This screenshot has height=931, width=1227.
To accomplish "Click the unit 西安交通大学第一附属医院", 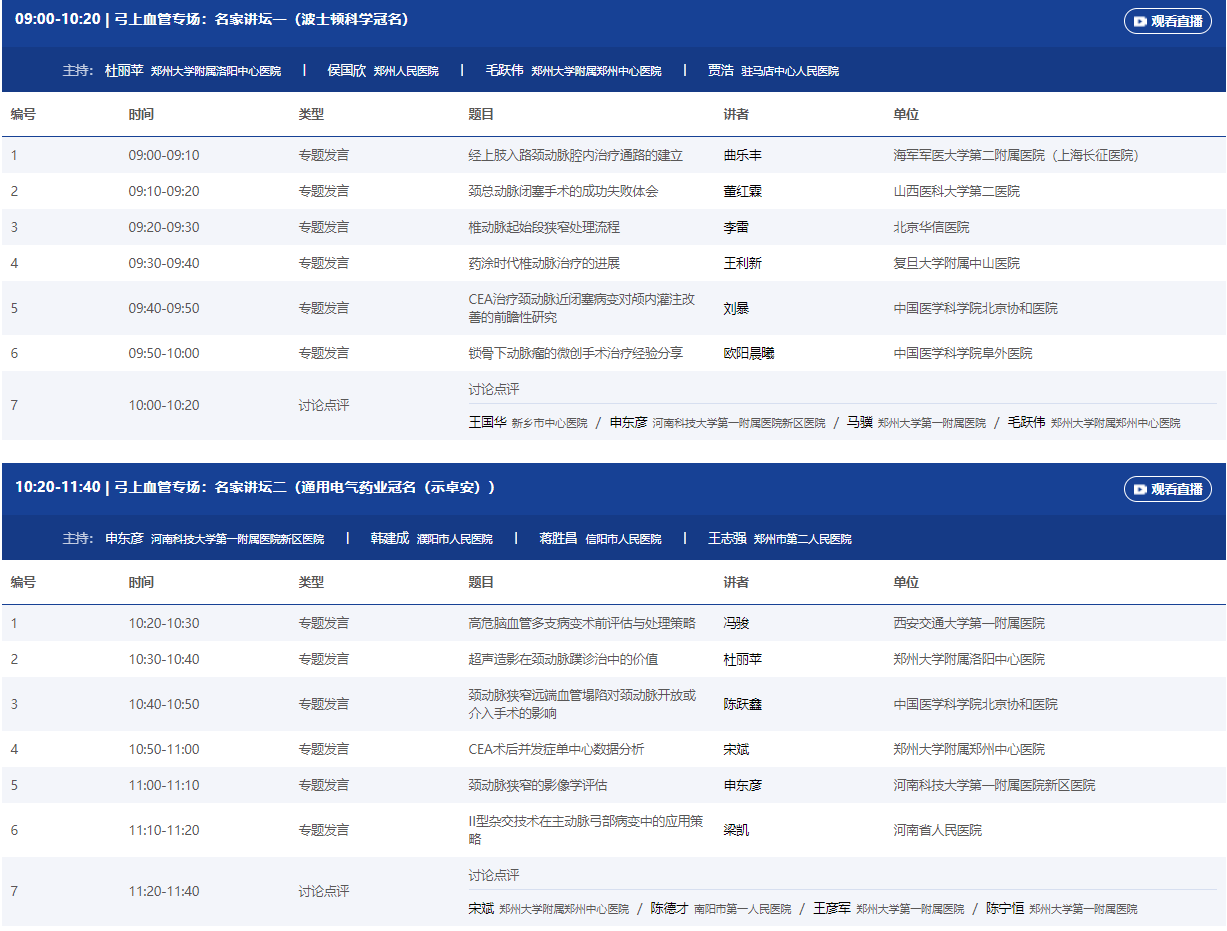I will click(969, 624).
